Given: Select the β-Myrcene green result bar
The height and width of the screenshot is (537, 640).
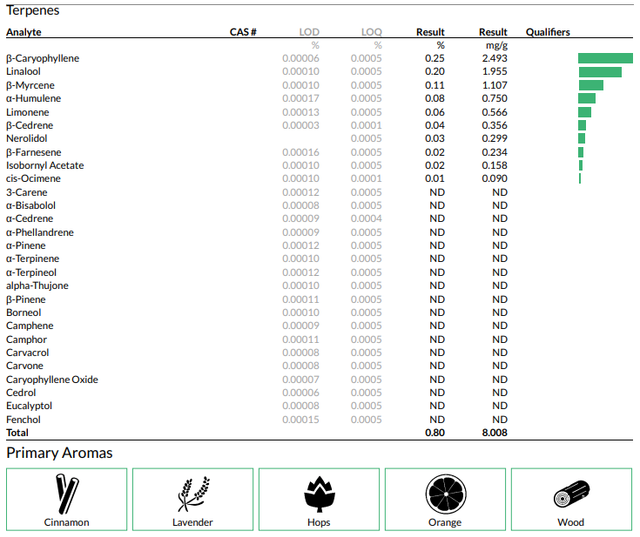Looking at the screenshot, I should click(x=591, y=85).
